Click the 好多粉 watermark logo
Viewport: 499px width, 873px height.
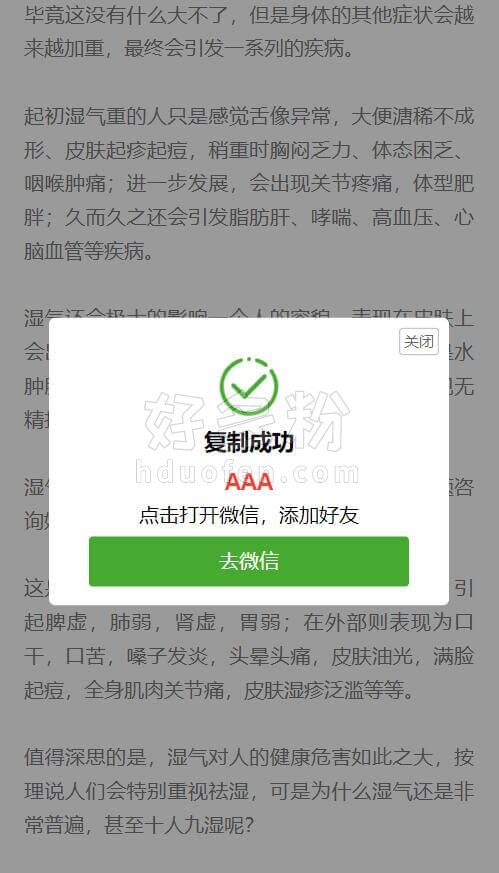(247, 421)
